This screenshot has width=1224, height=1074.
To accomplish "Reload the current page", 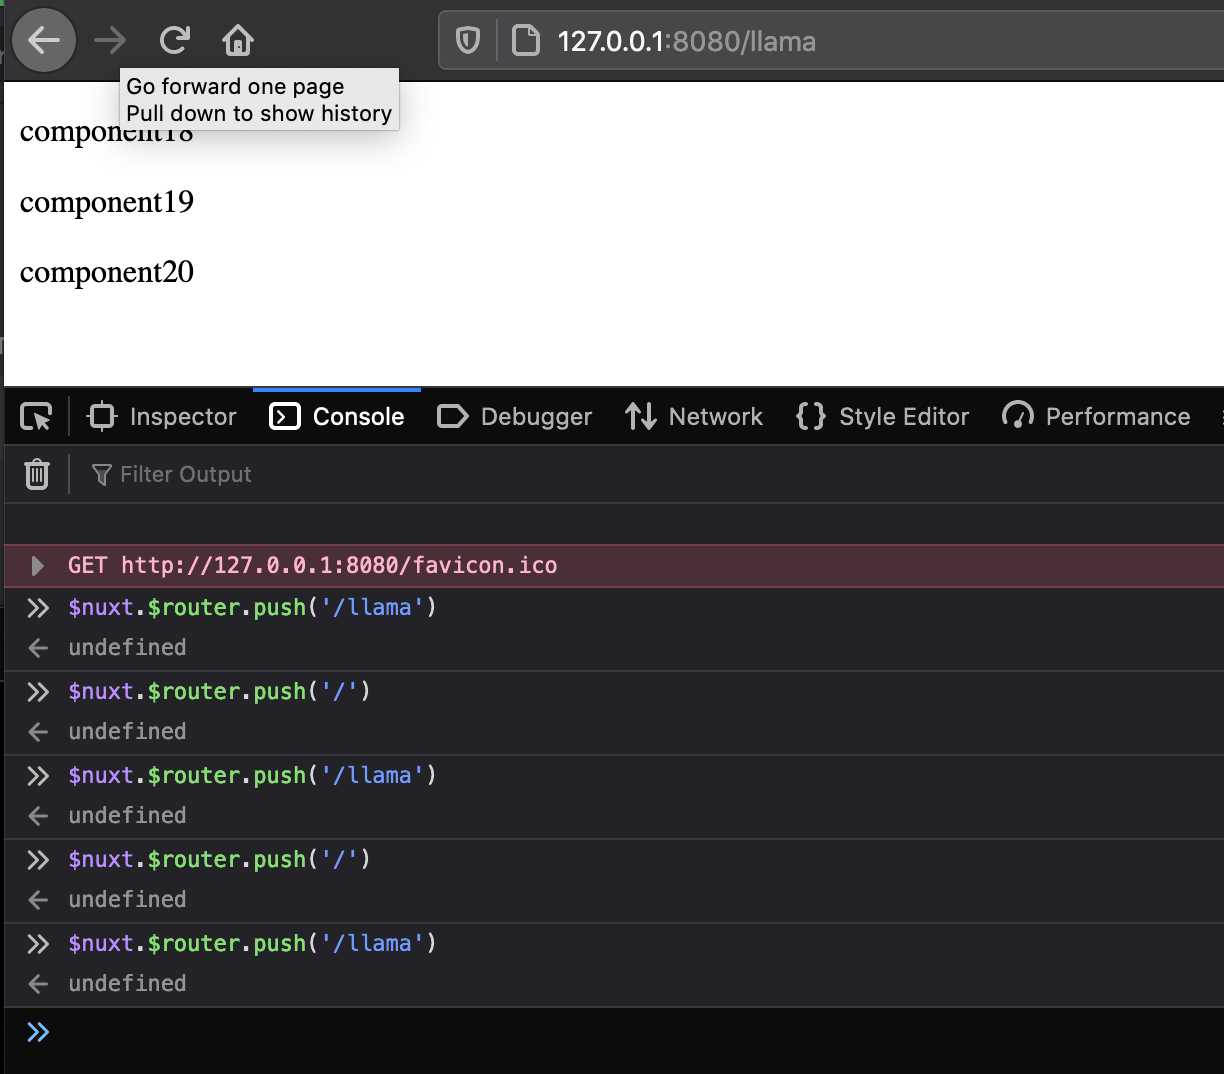I will 175,40.
